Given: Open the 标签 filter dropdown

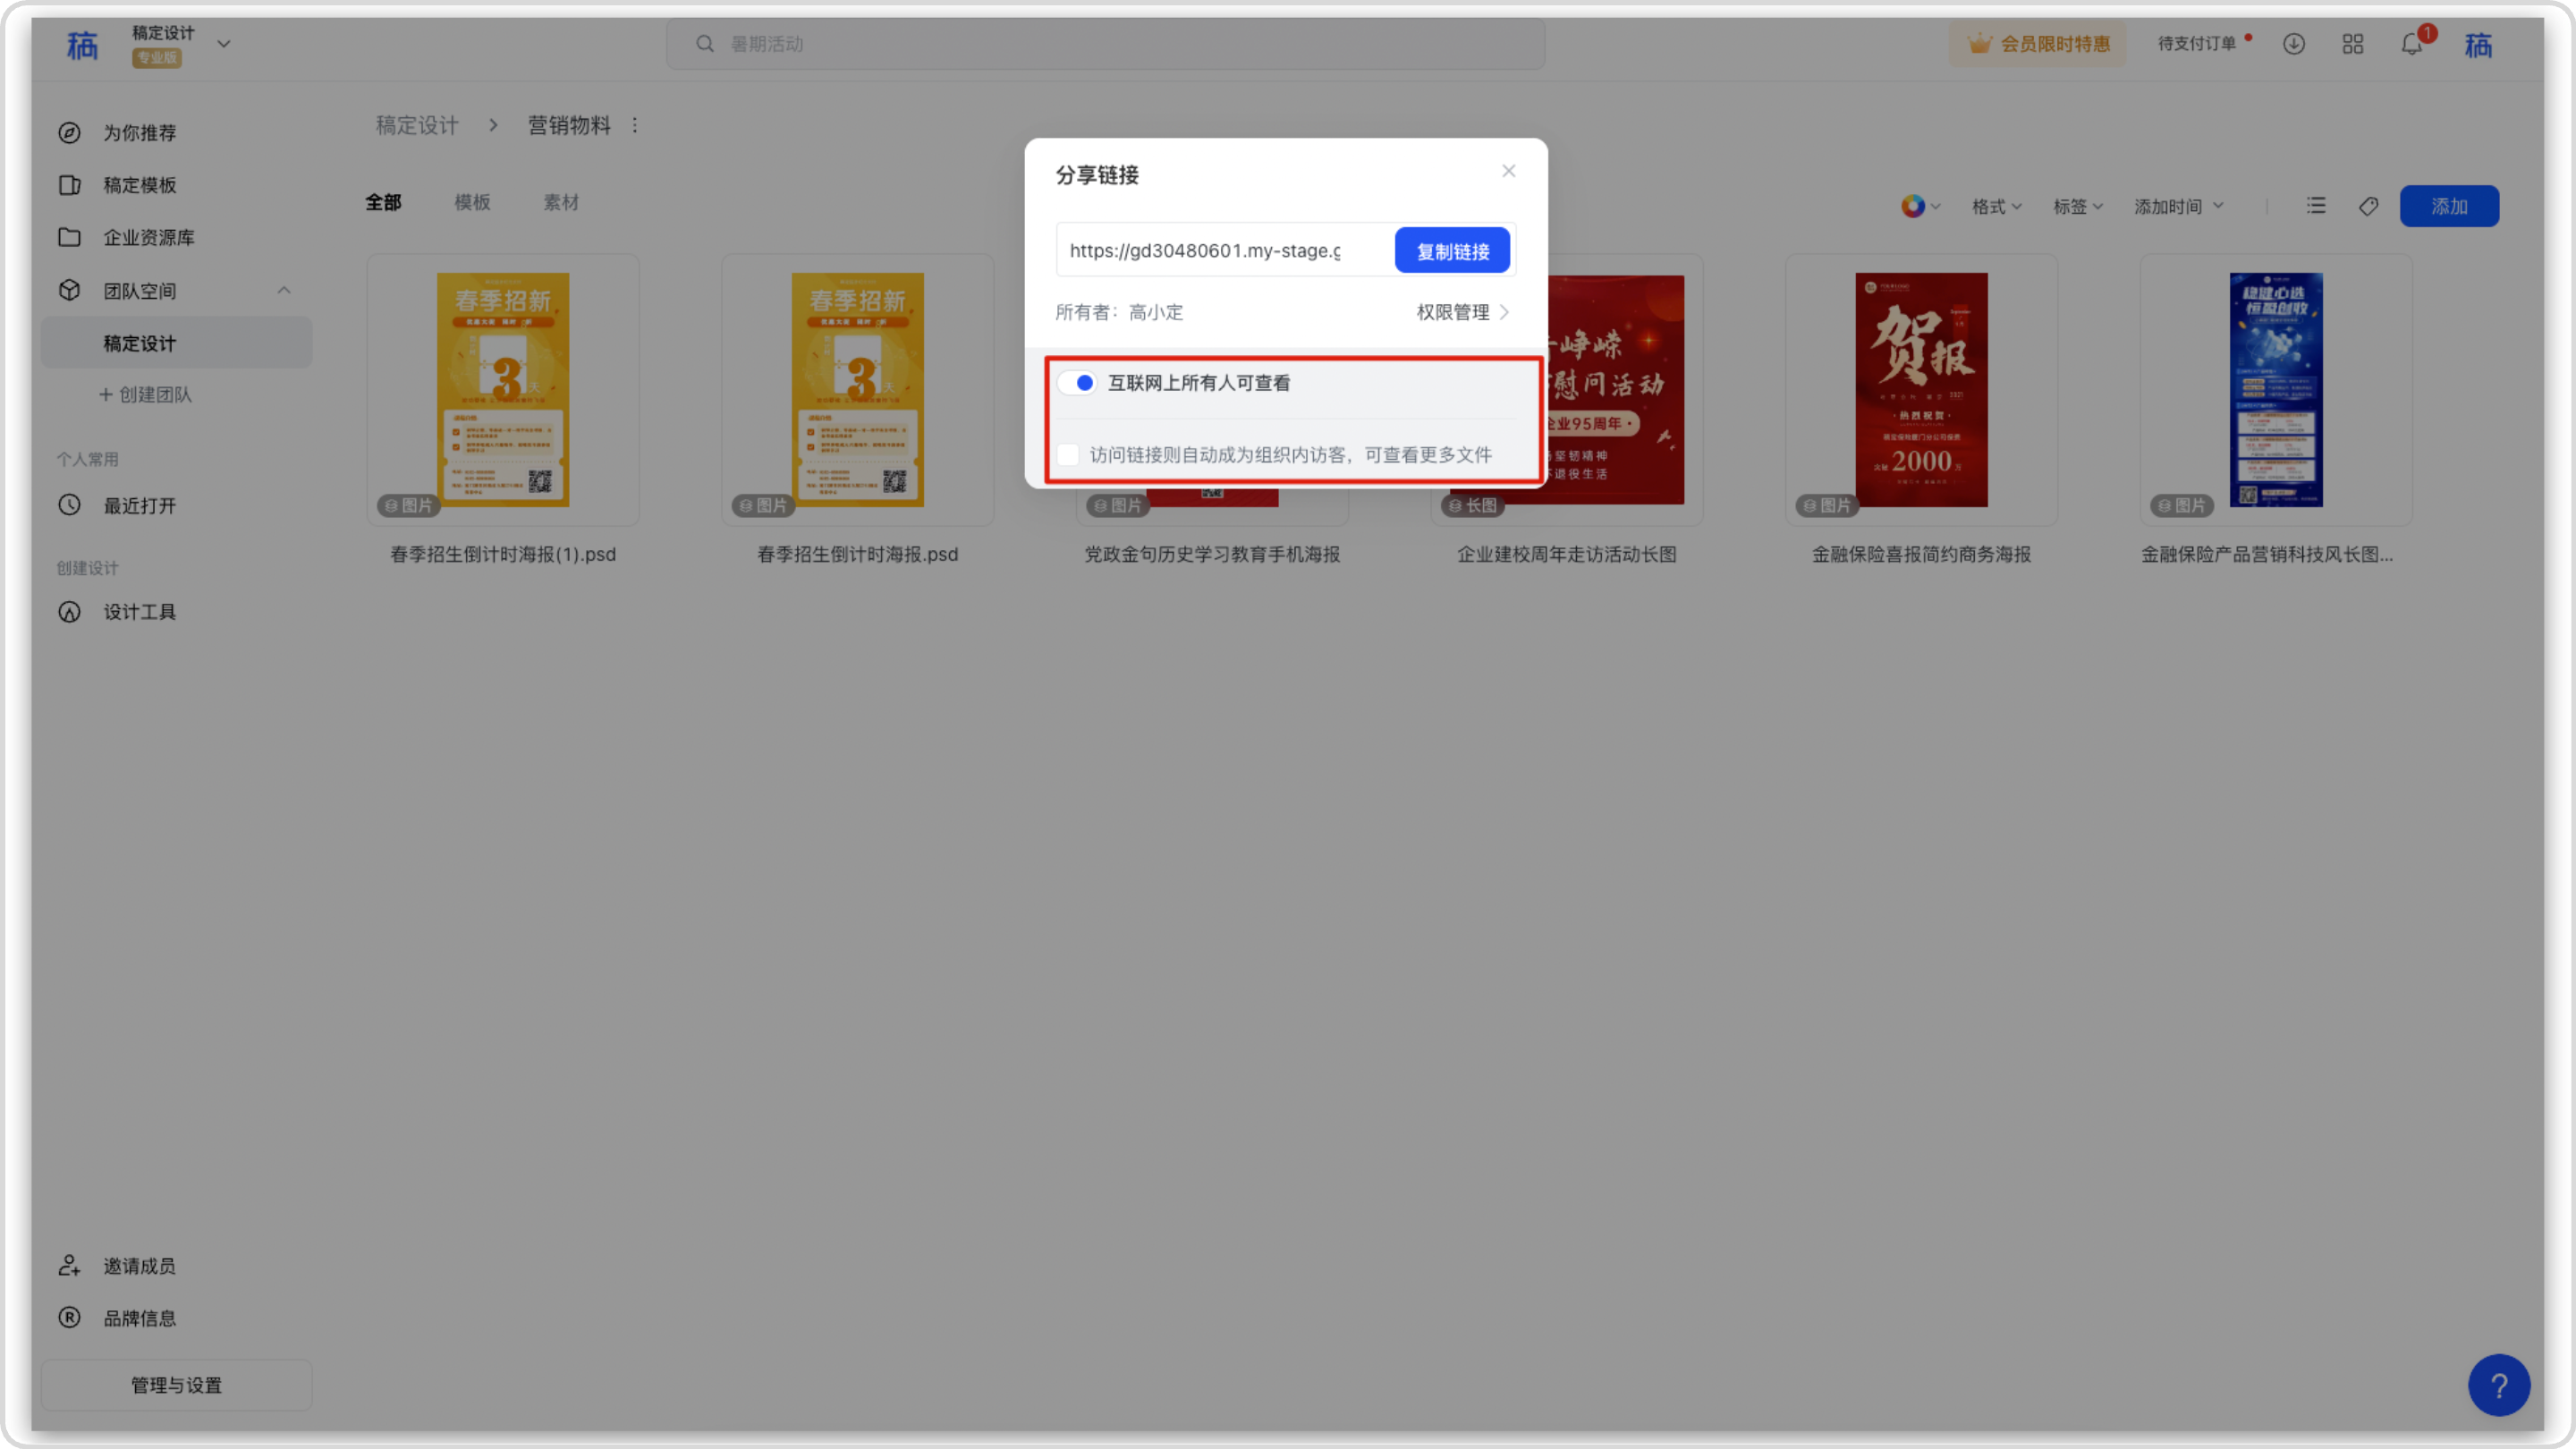Looking at the screenshot, I should (2078, 206).
